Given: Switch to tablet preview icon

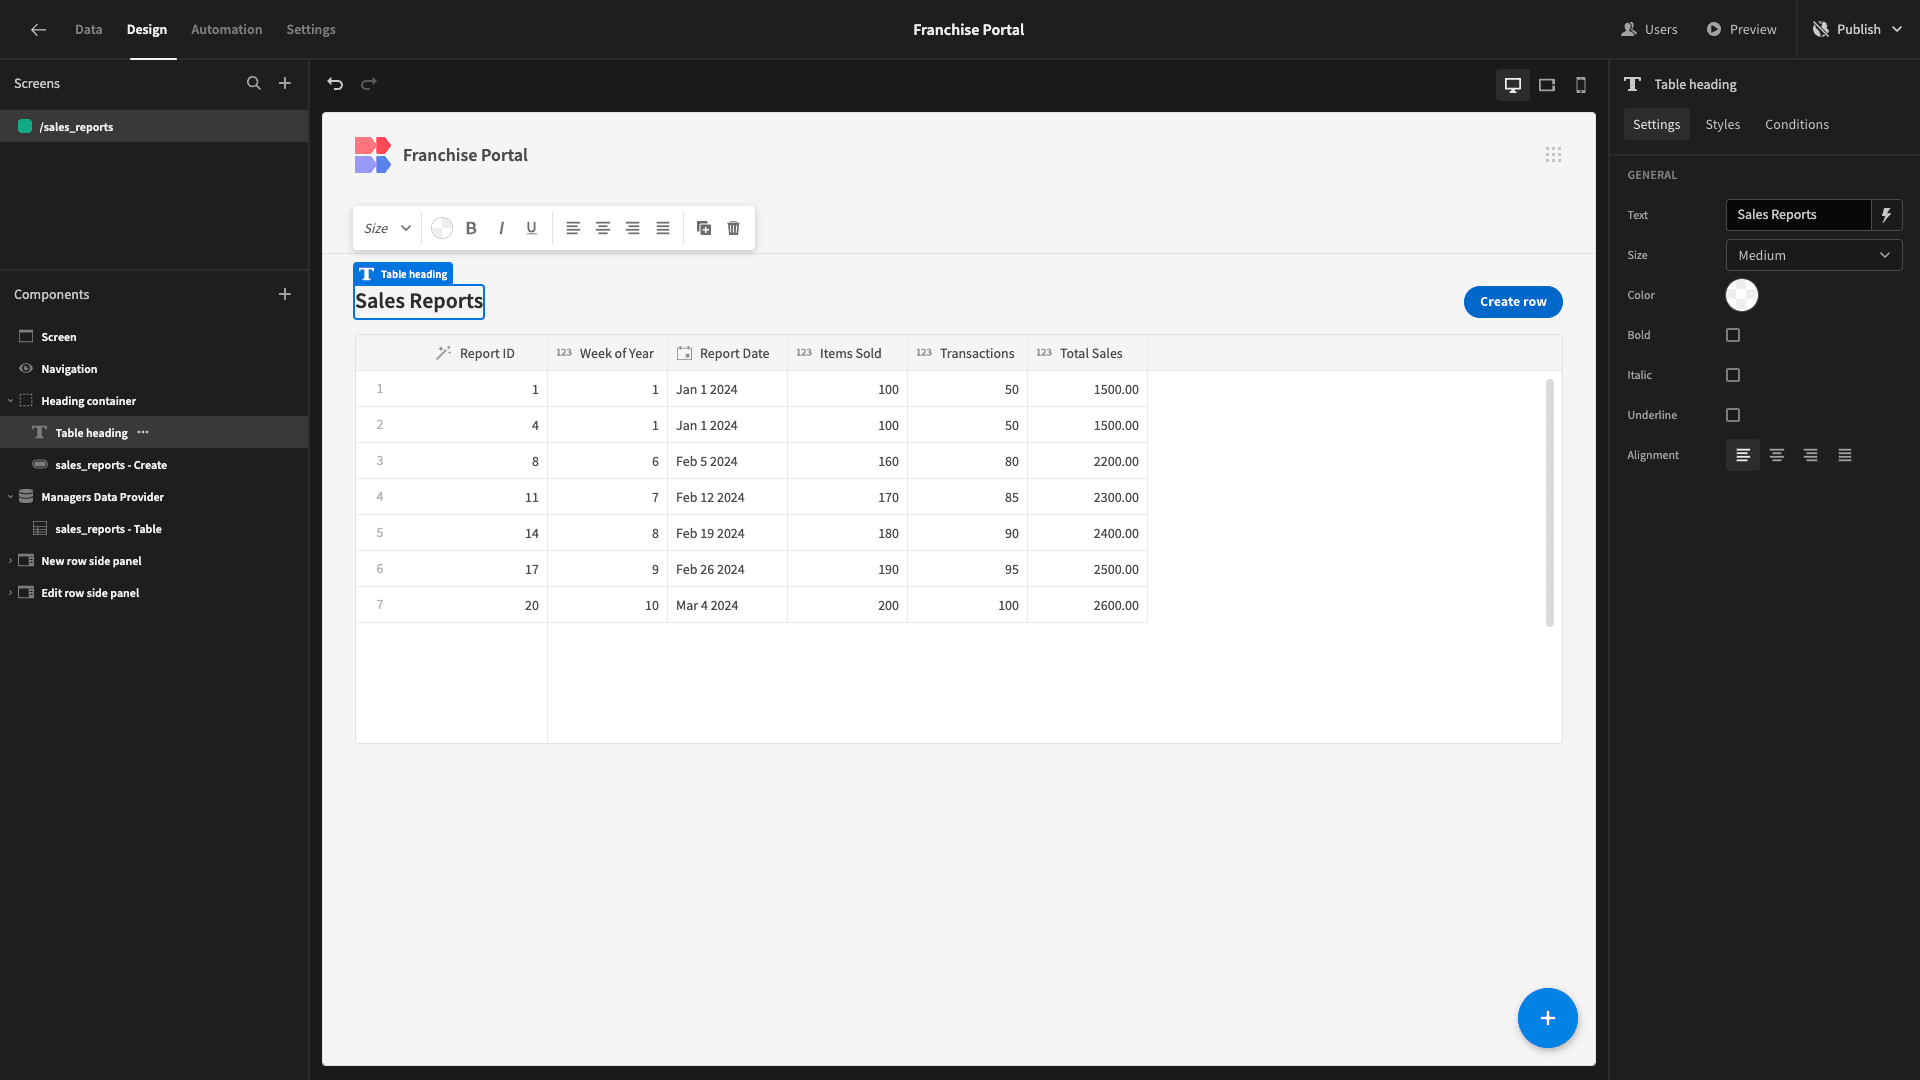Looking at the screenshot, I should 1547,85.
